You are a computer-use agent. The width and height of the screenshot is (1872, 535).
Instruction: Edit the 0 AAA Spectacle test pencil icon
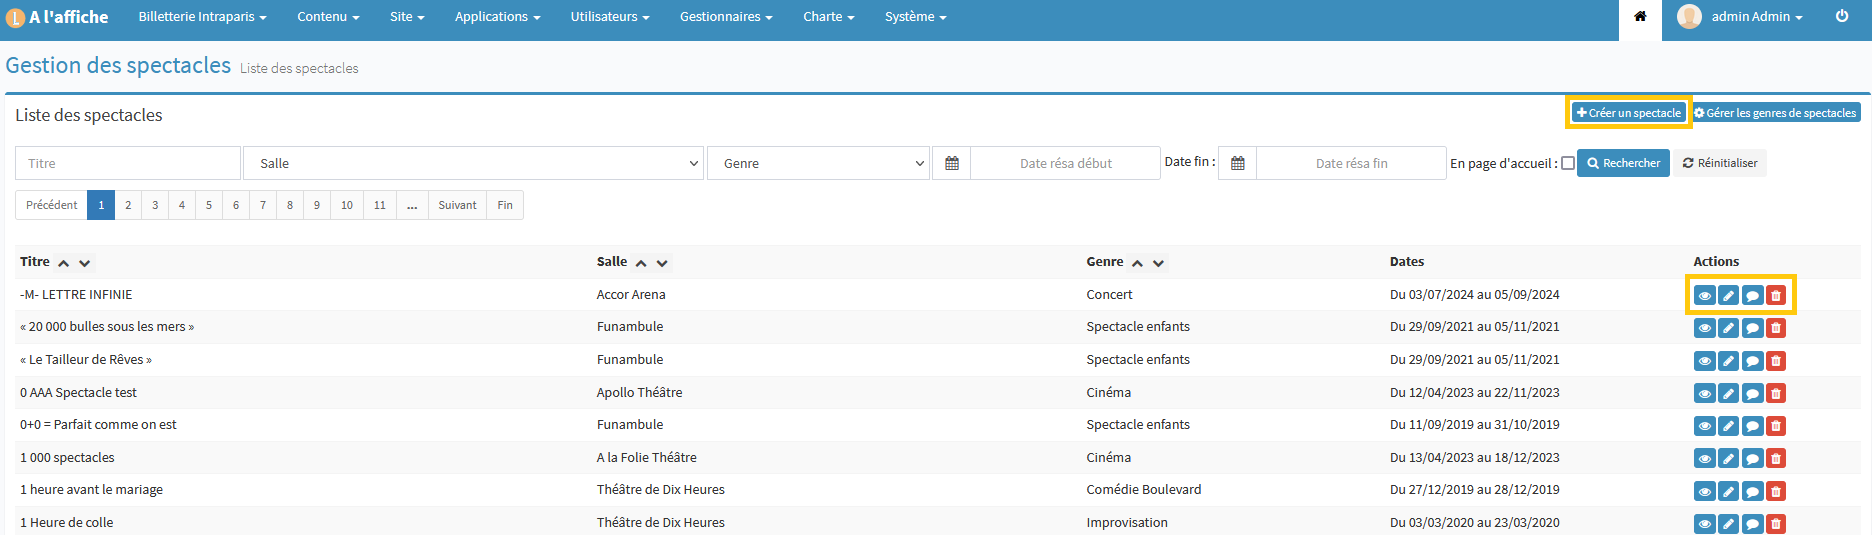pyautogui.click(x=1728, y=393)
